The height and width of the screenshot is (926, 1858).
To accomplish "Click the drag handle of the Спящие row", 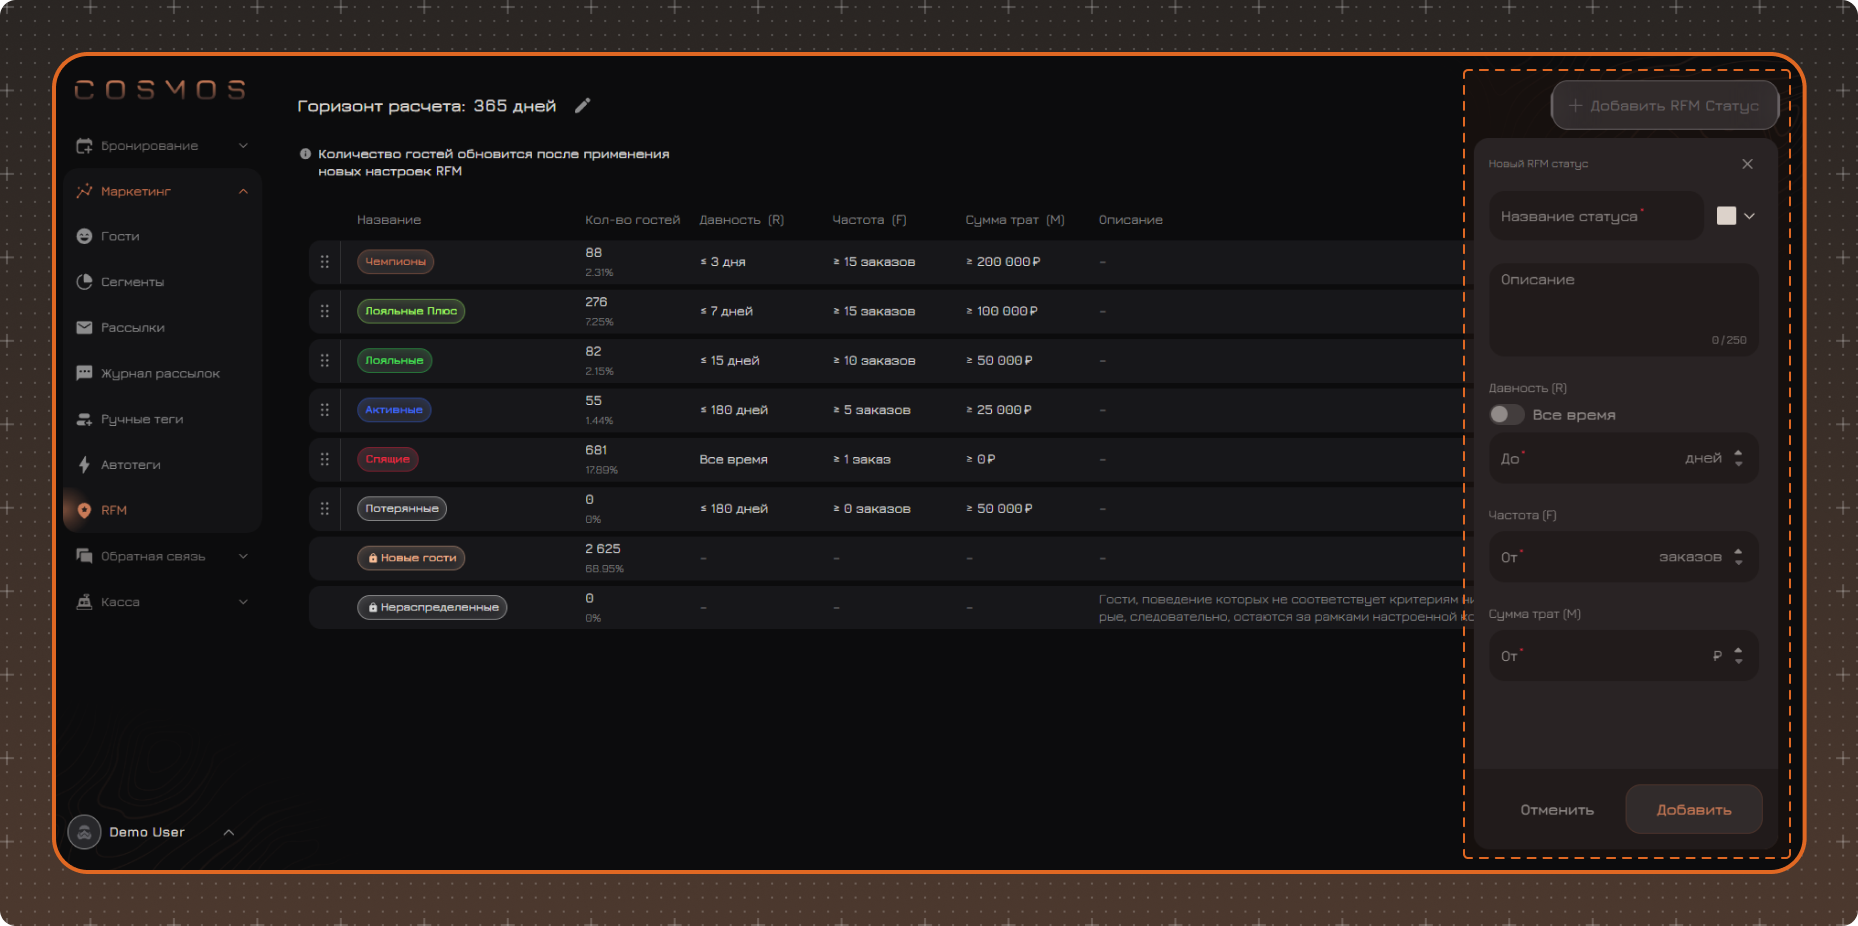I will (x=324, y=459).
